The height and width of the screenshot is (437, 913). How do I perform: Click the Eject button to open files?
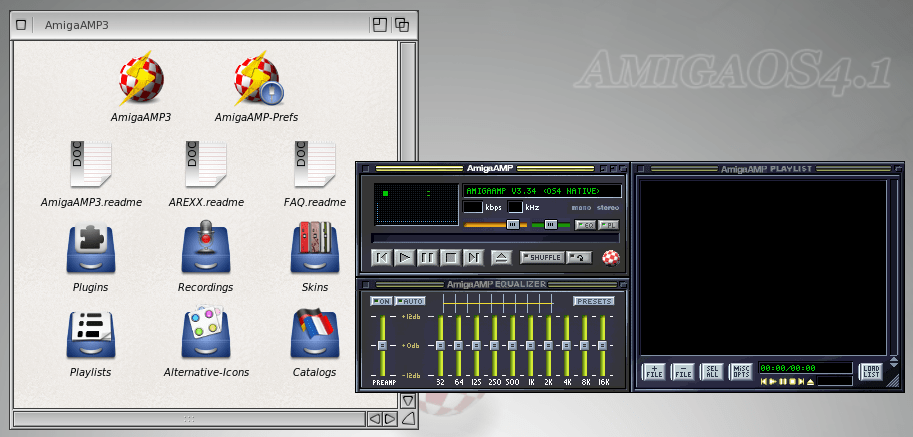tap(501, 258)
